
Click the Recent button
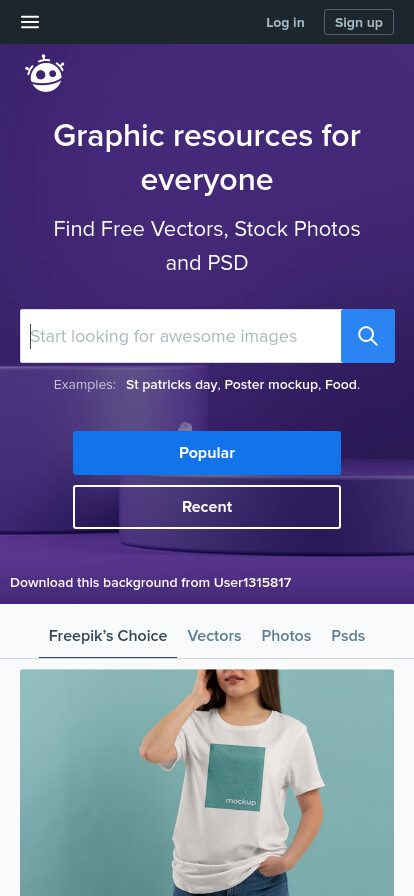207,507
